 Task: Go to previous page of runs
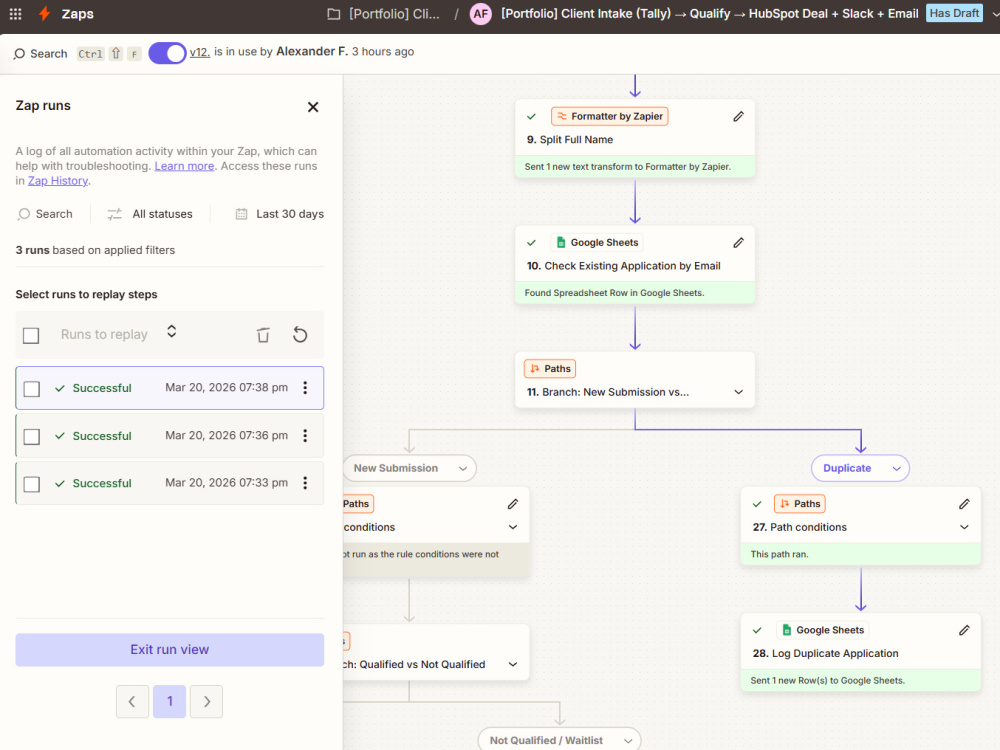tap(132, 702)
